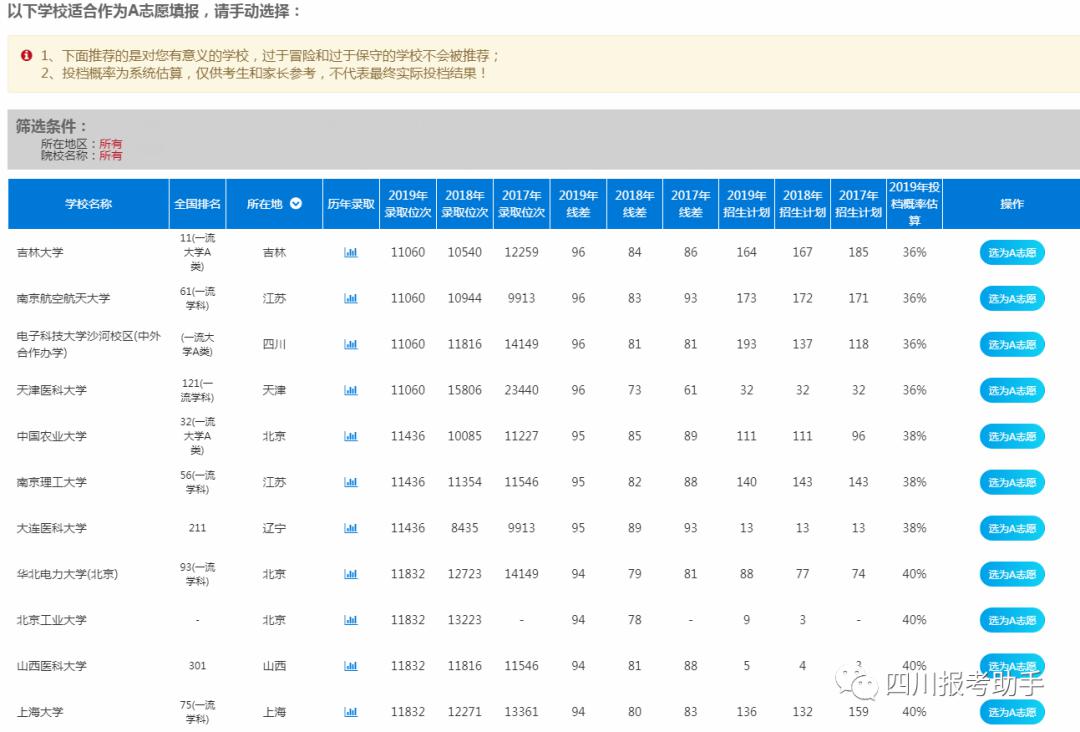Click 大连医科大学 2018 rank value 8435

pos(465,528)
